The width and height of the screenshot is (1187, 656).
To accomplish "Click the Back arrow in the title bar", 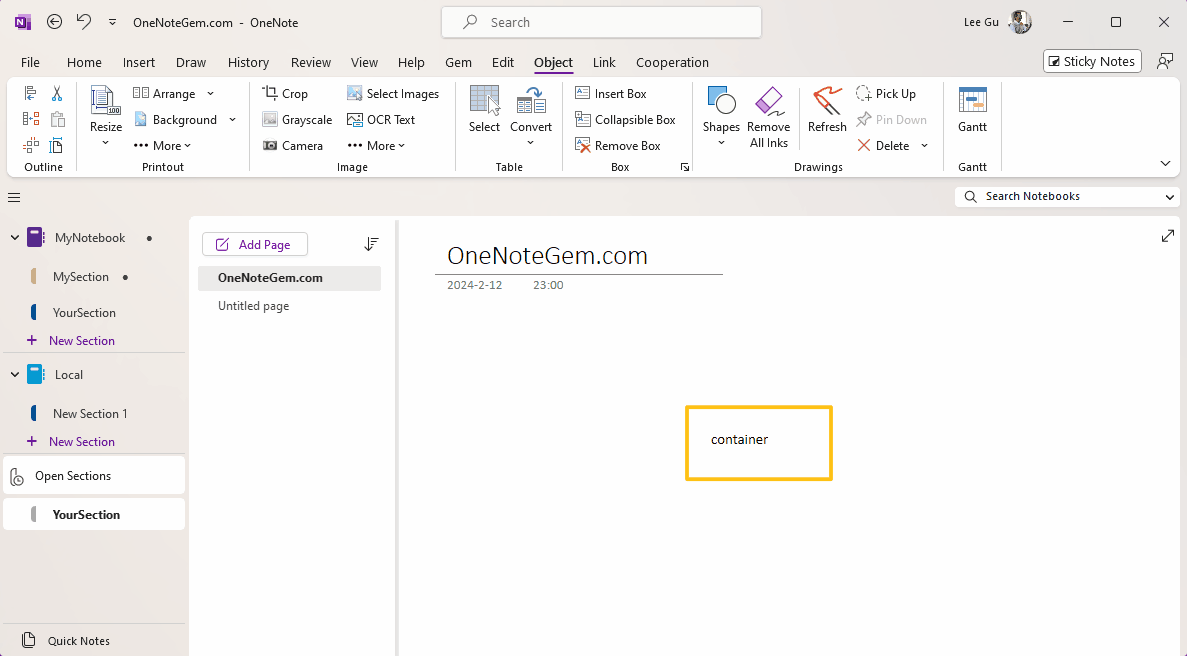I will pyautogui.click(x=55, y=22).
